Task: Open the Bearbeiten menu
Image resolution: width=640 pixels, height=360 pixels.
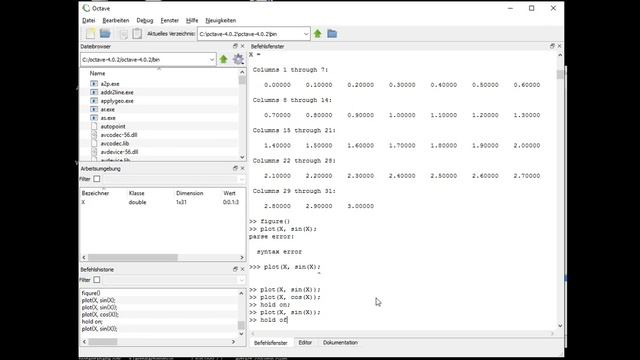Action: click(x=116, y=20)
